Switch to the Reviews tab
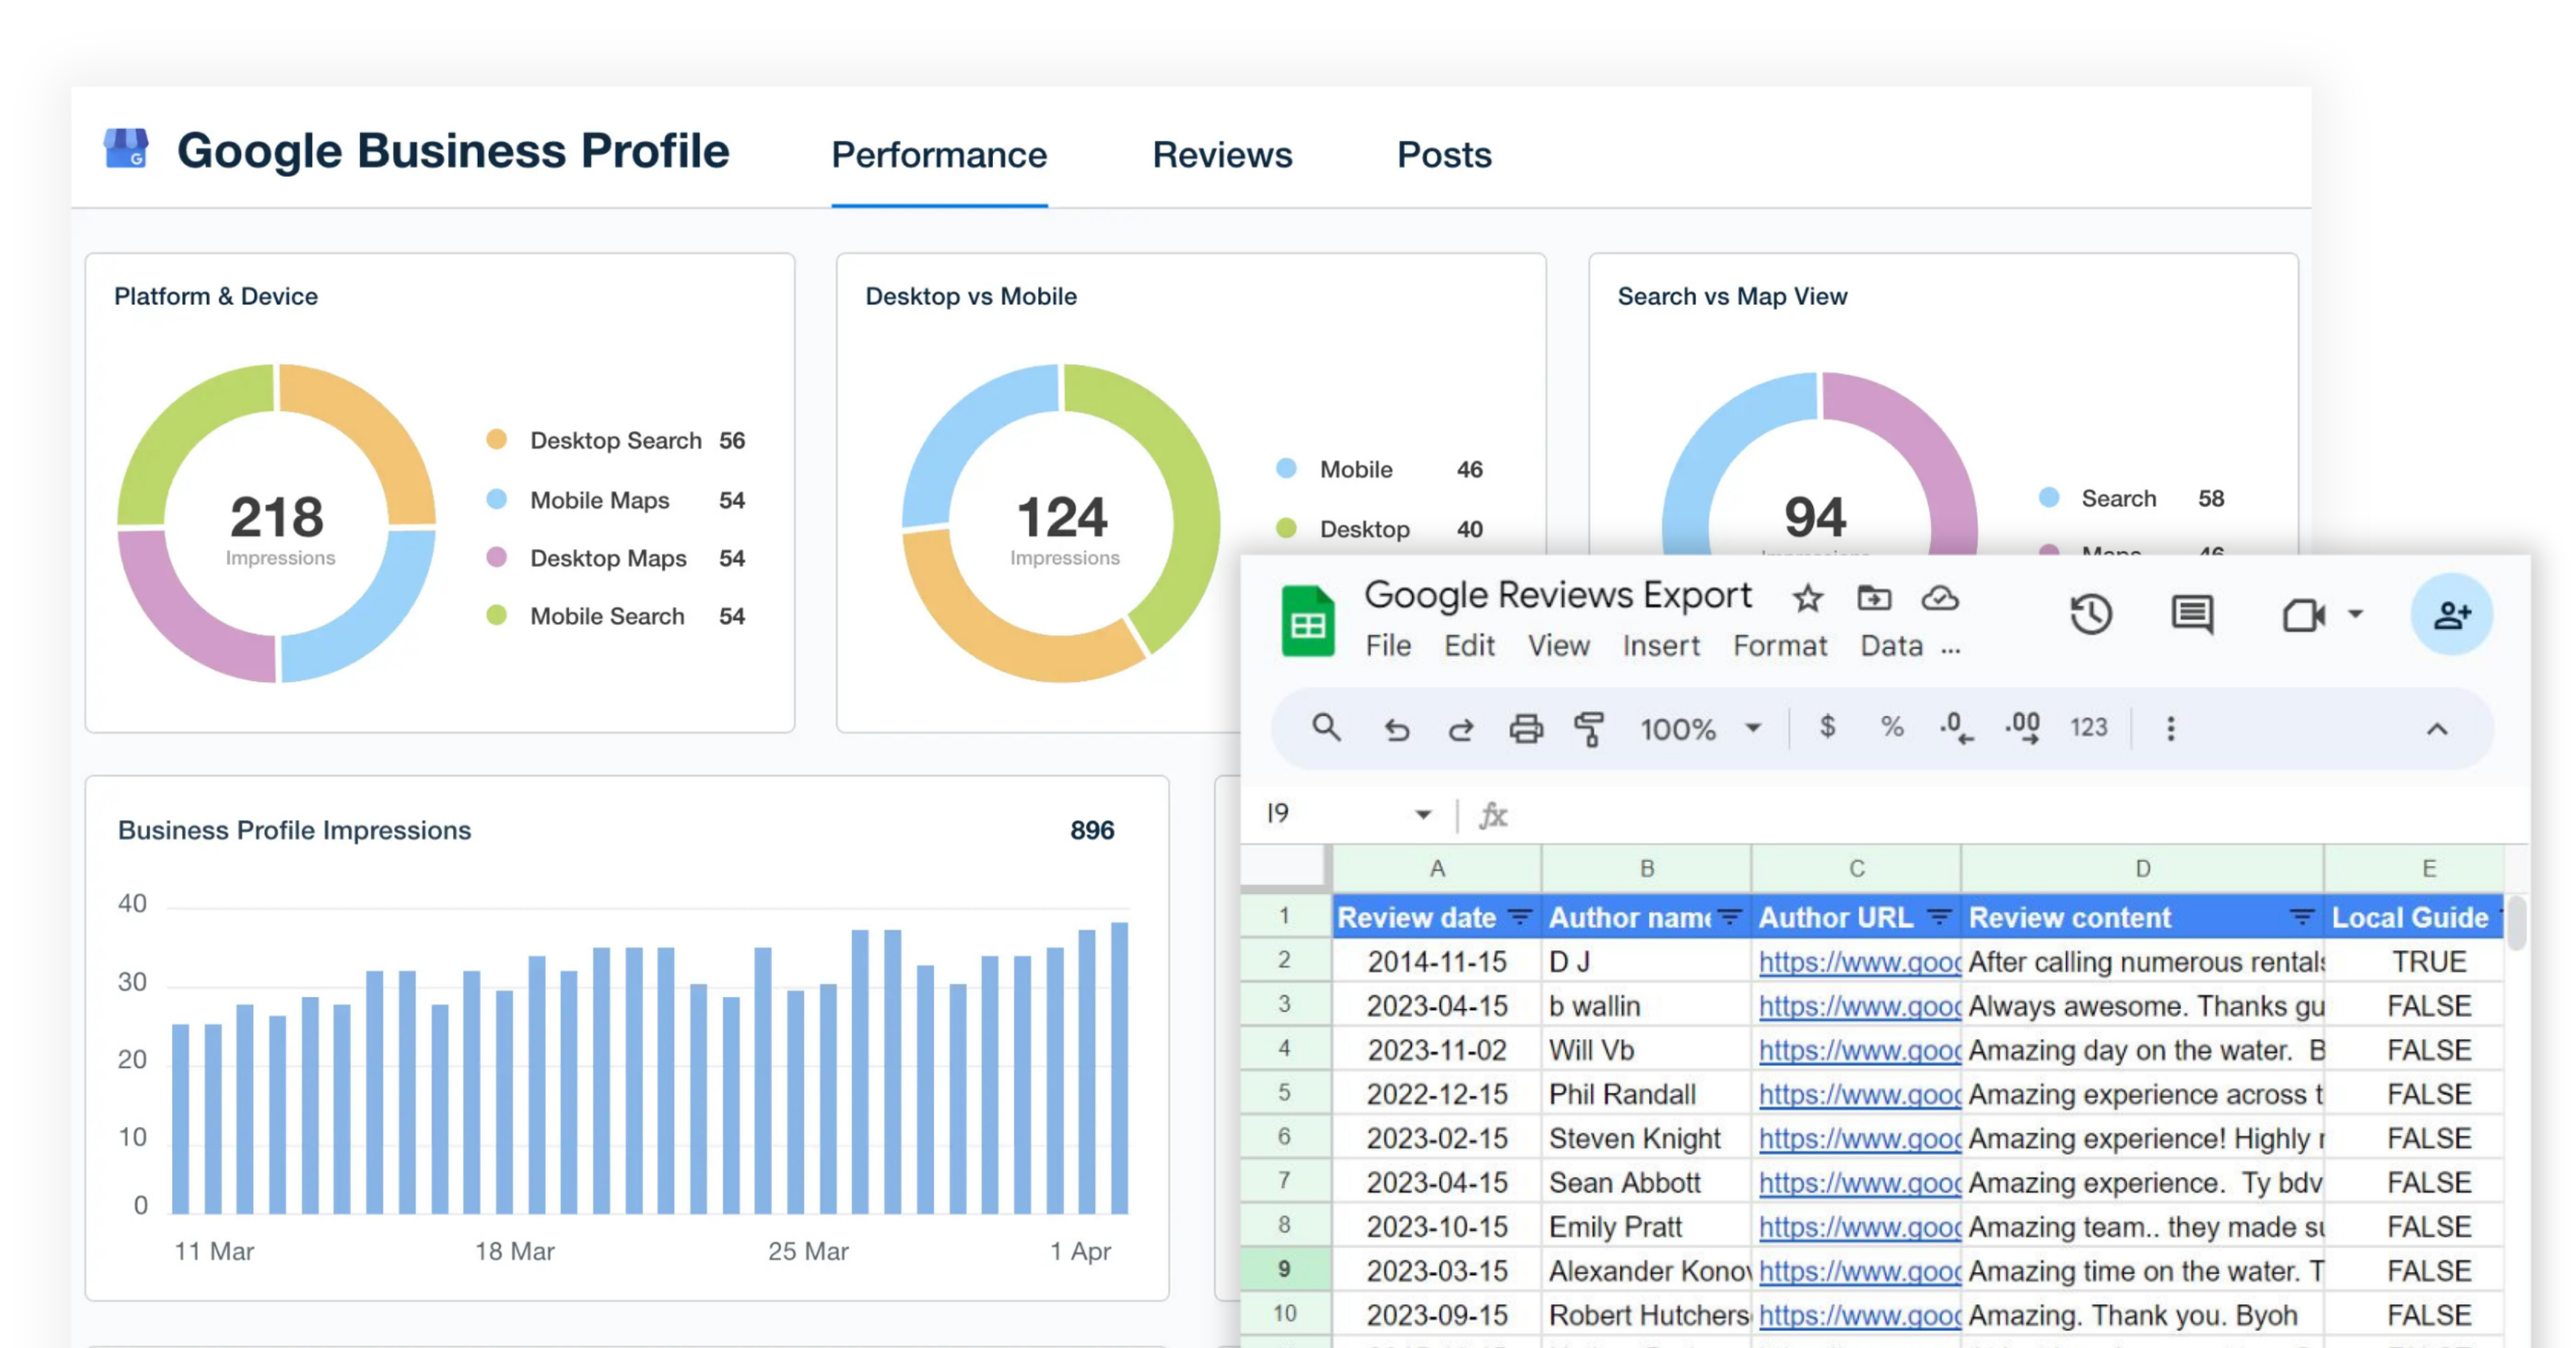Viewport: 2576px width, 1348px height. pyautogui.click(x=1222, y=155)
